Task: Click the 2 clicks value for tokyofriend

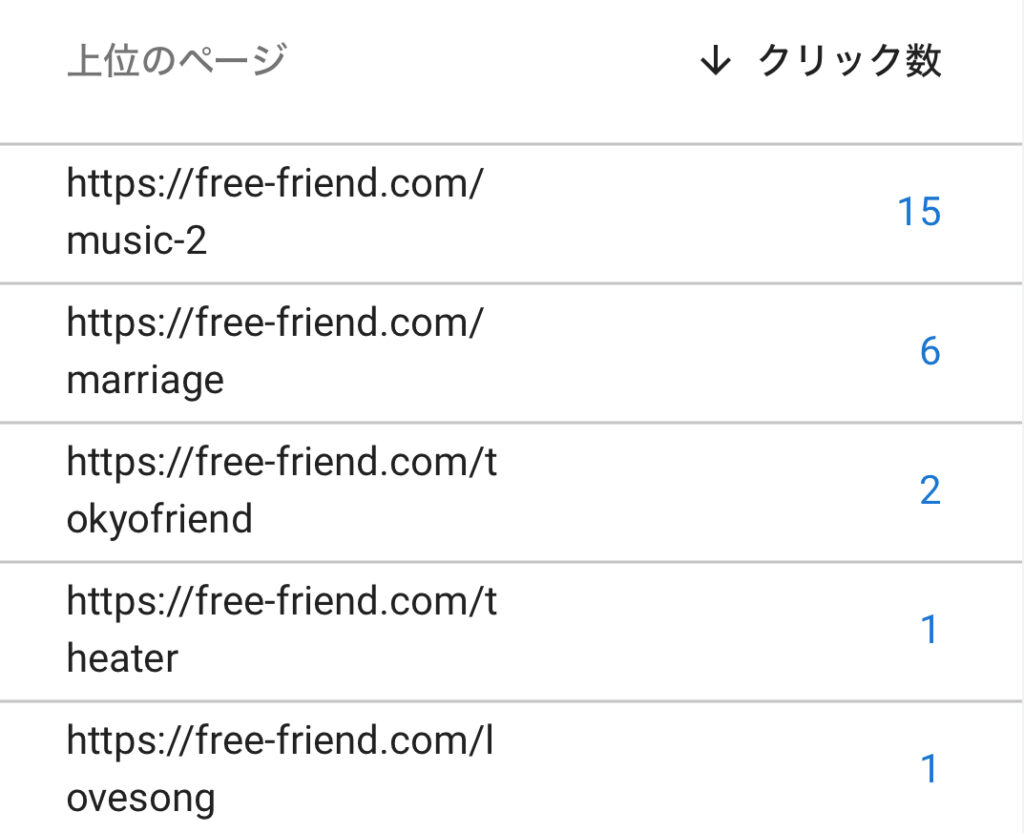Action: point(930,490)
